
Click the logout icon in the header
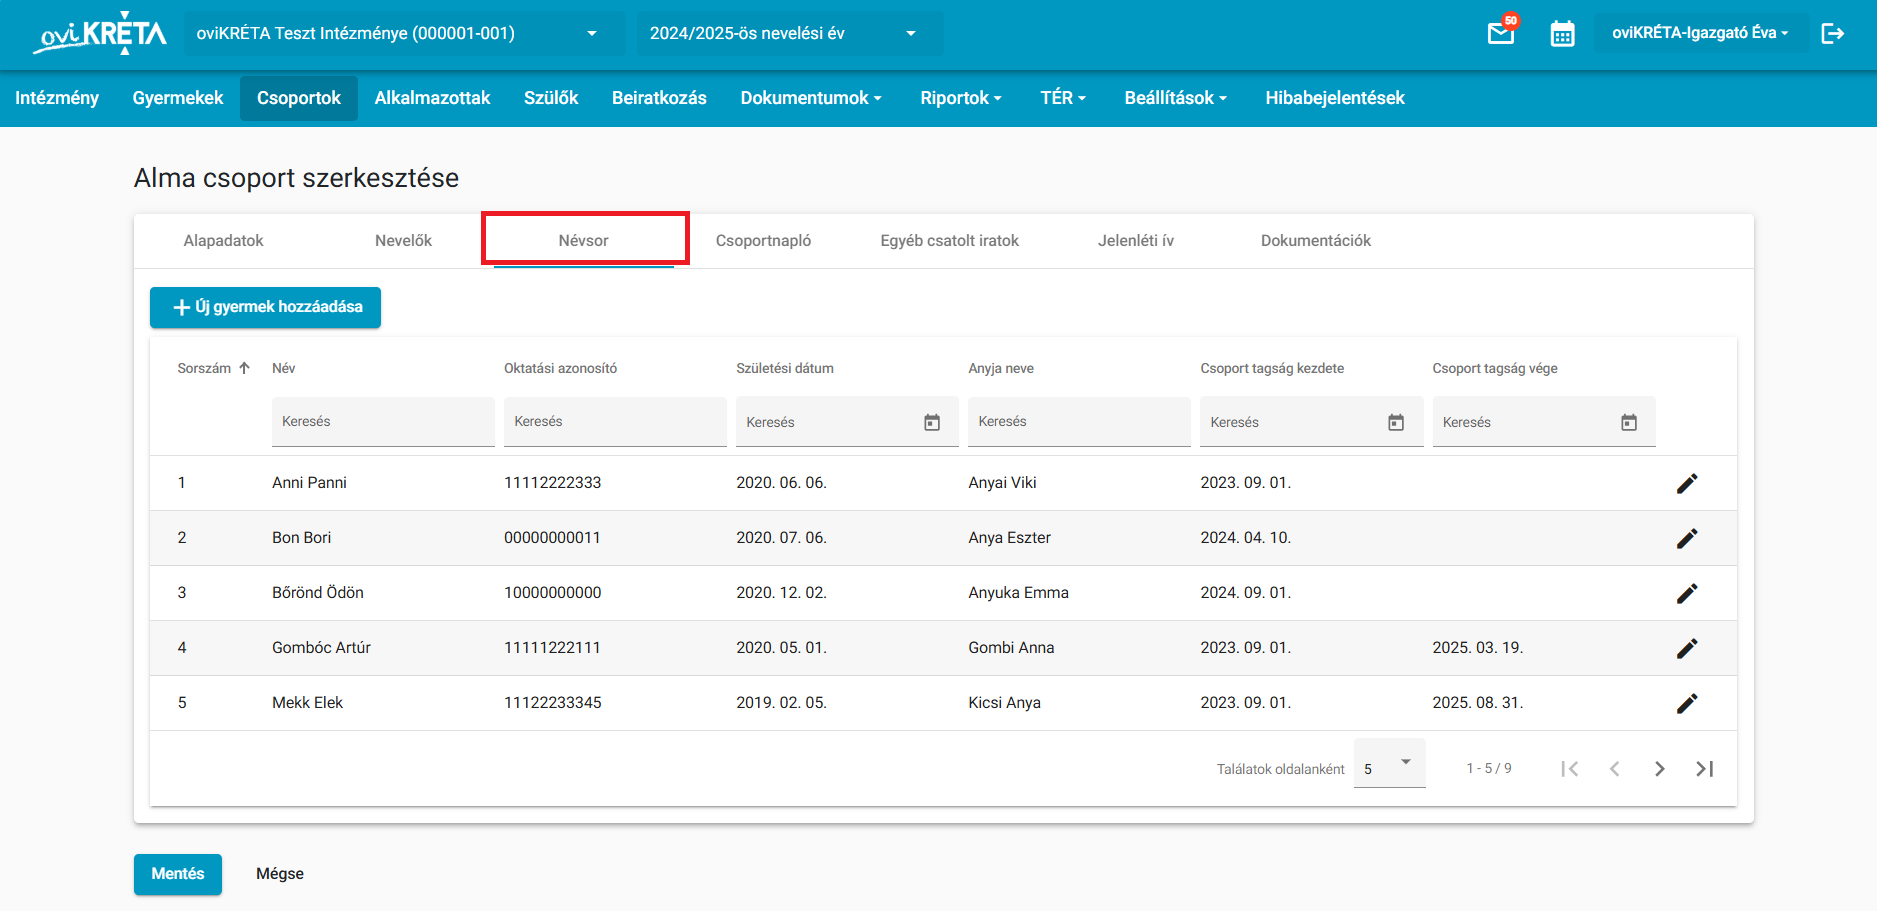coord(1832,33)
